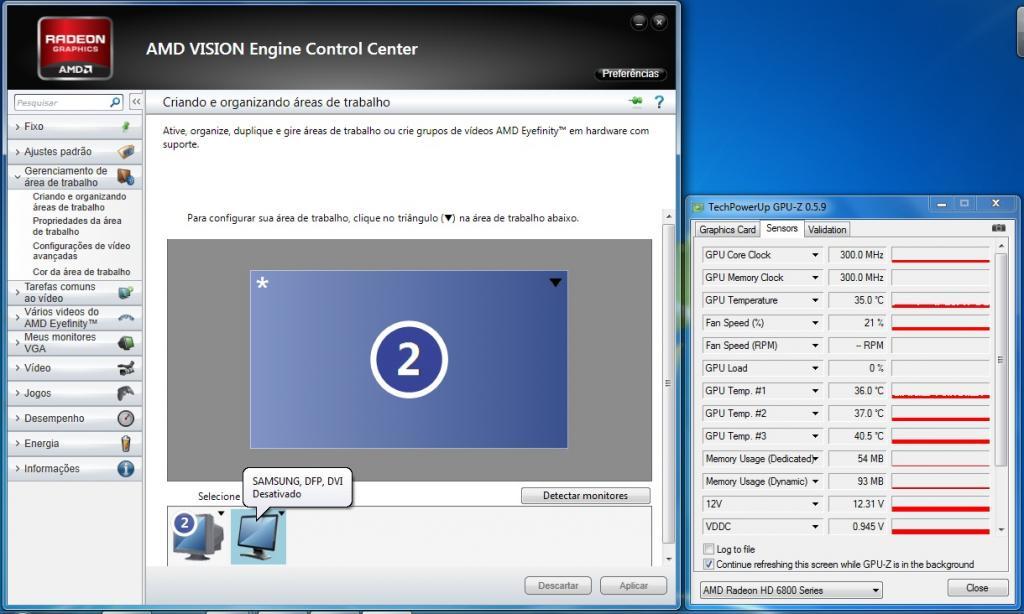Select the monitor 2 CRT icon

(198, 536)
